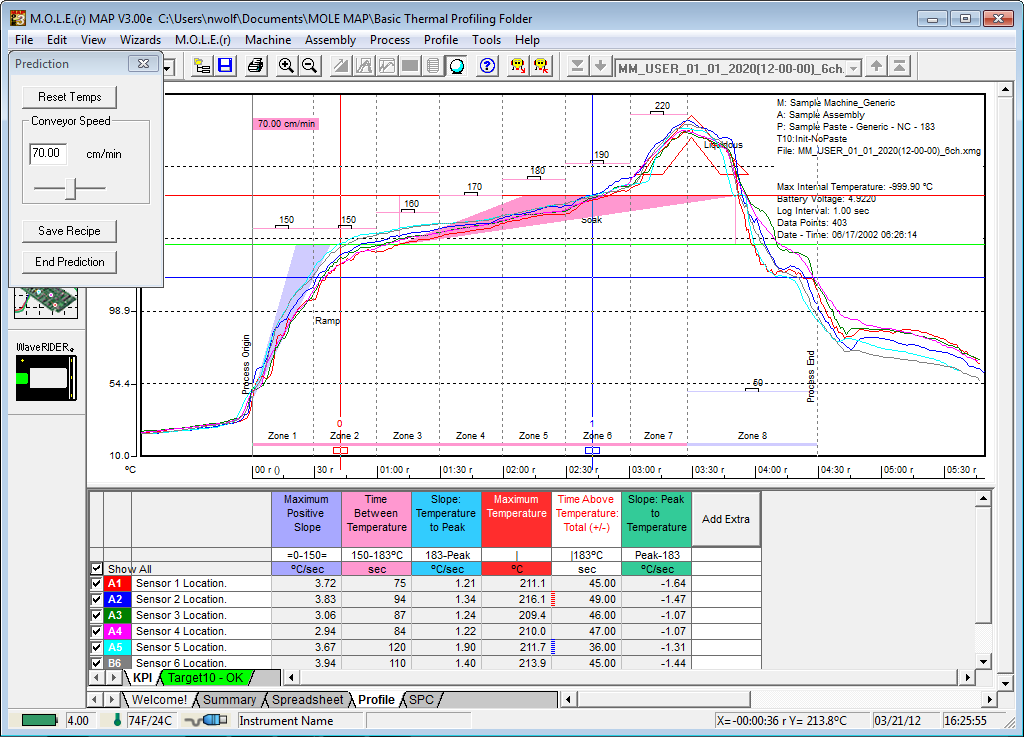Click the Maximum Temperature column header
The image size is (1024, 737).
[517, 519]
